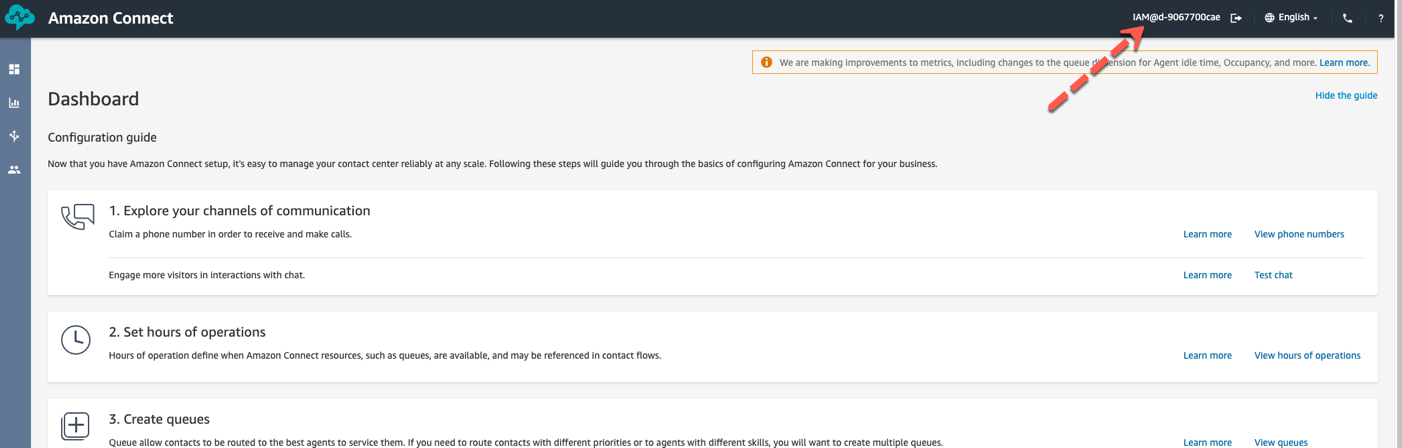
Task: Click the clock hours of operations icon
Action: 76,340
